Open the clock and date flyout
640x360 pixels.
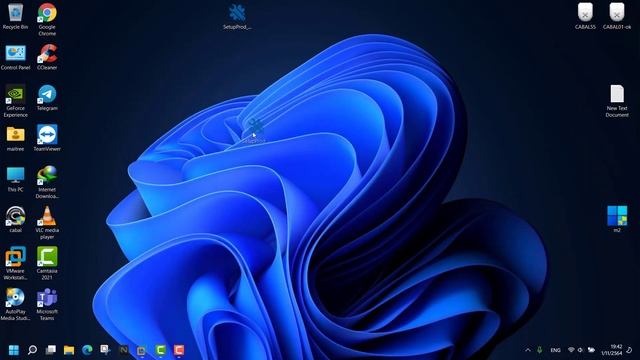pyautogui.click(x=611, y=350)
